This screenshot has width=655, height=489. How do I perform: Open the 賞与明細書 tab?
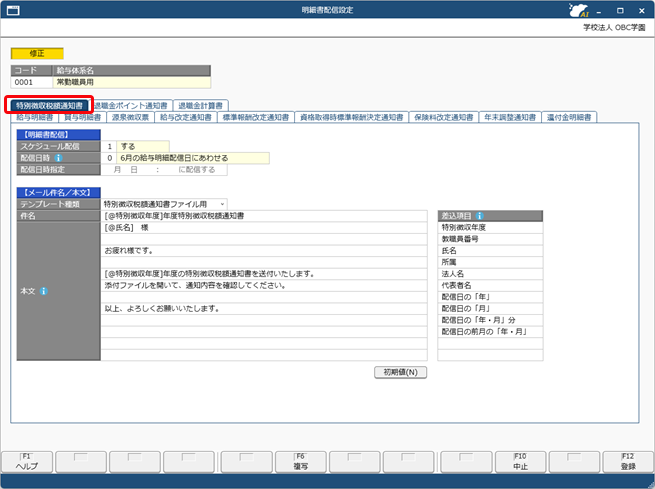click(82, 117)
